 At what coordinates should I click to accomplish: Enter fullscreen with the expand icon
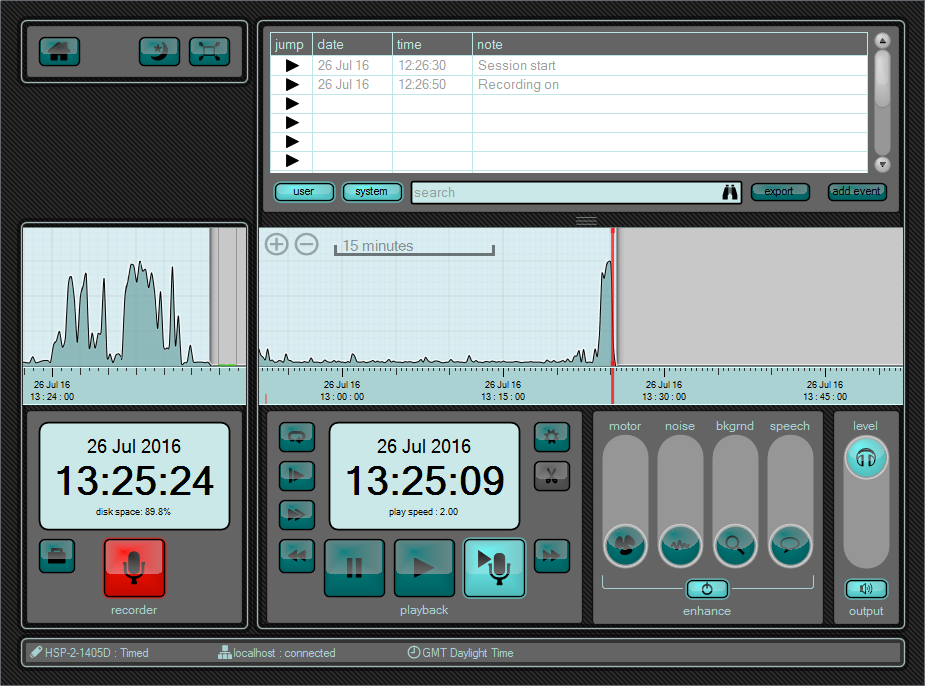209,52
